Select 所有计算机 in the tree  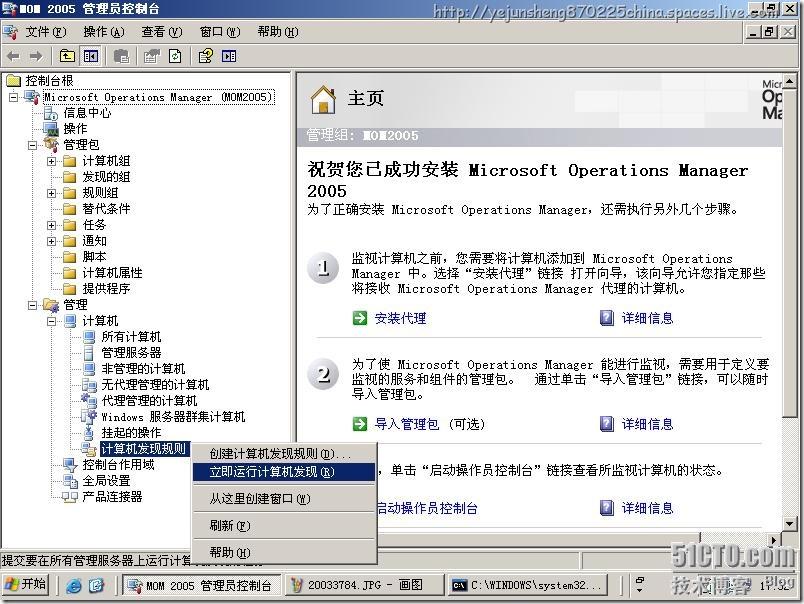pos(131,337)
